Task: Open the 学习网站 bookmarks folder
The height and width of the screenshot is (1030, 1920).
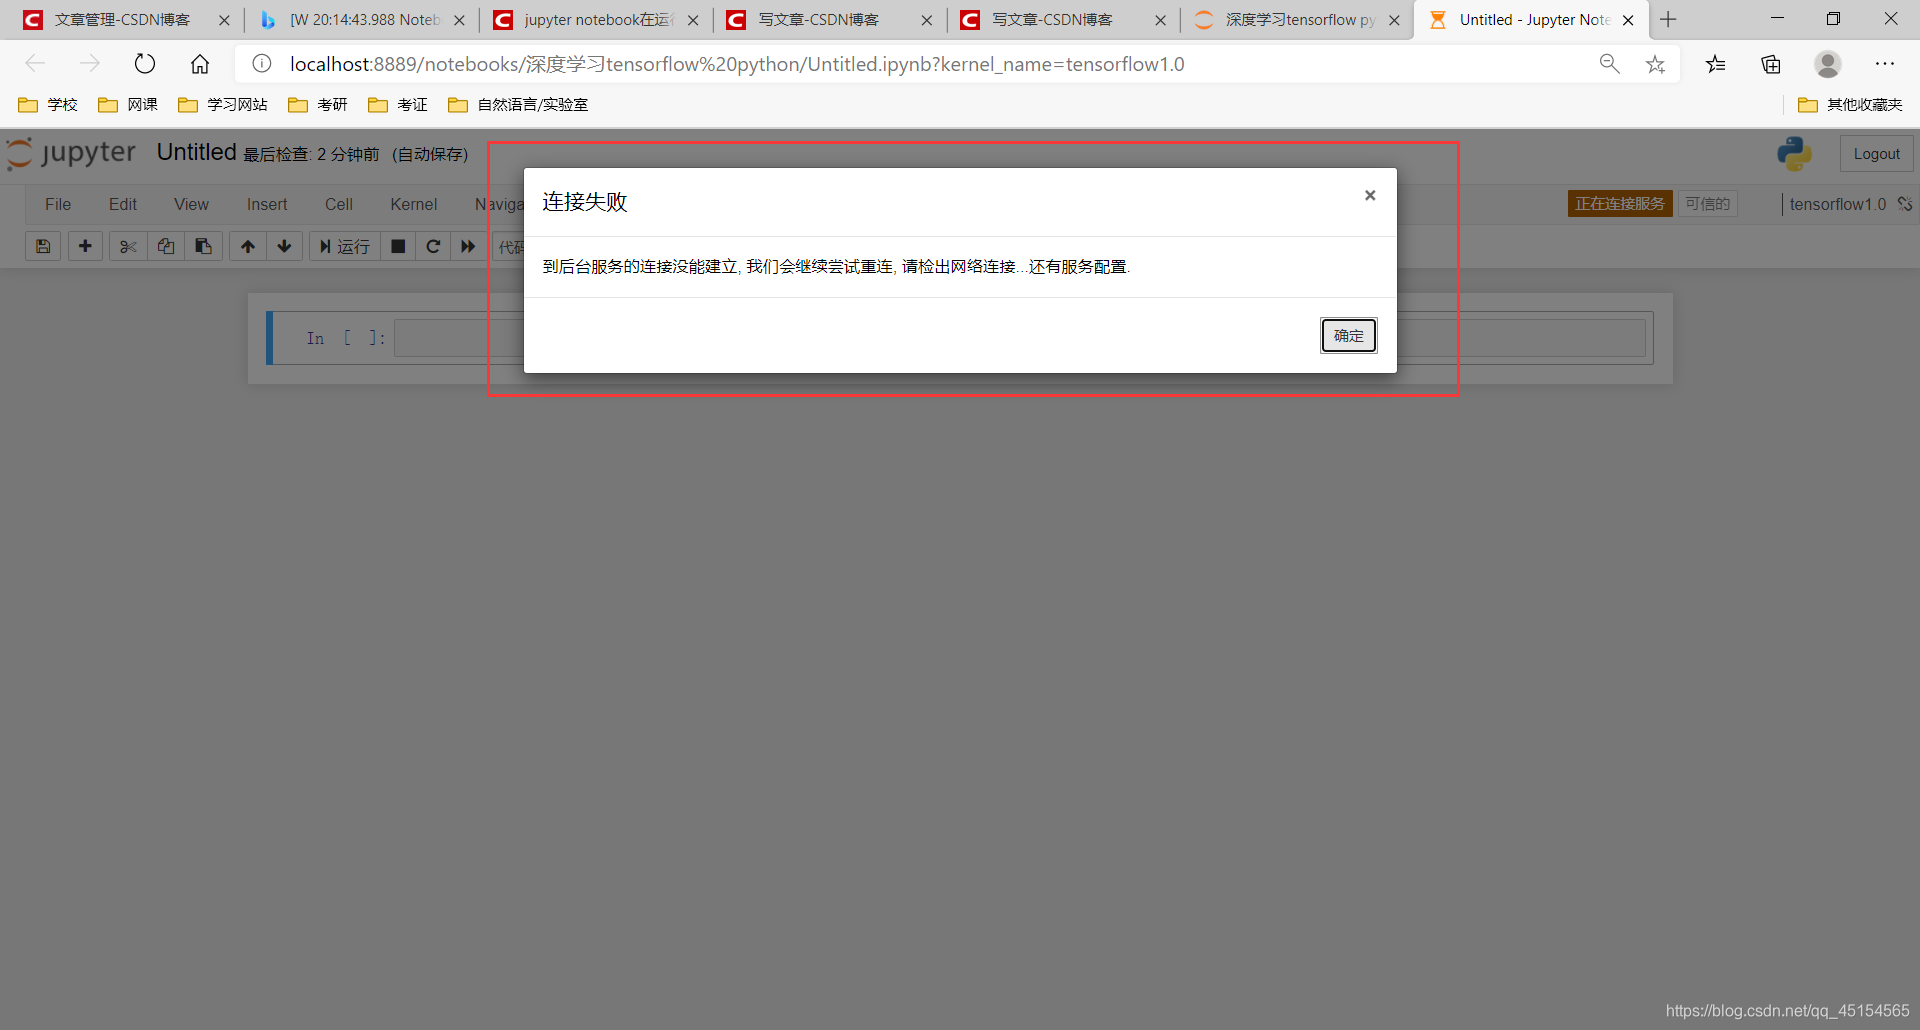Action: click(223, 104)
